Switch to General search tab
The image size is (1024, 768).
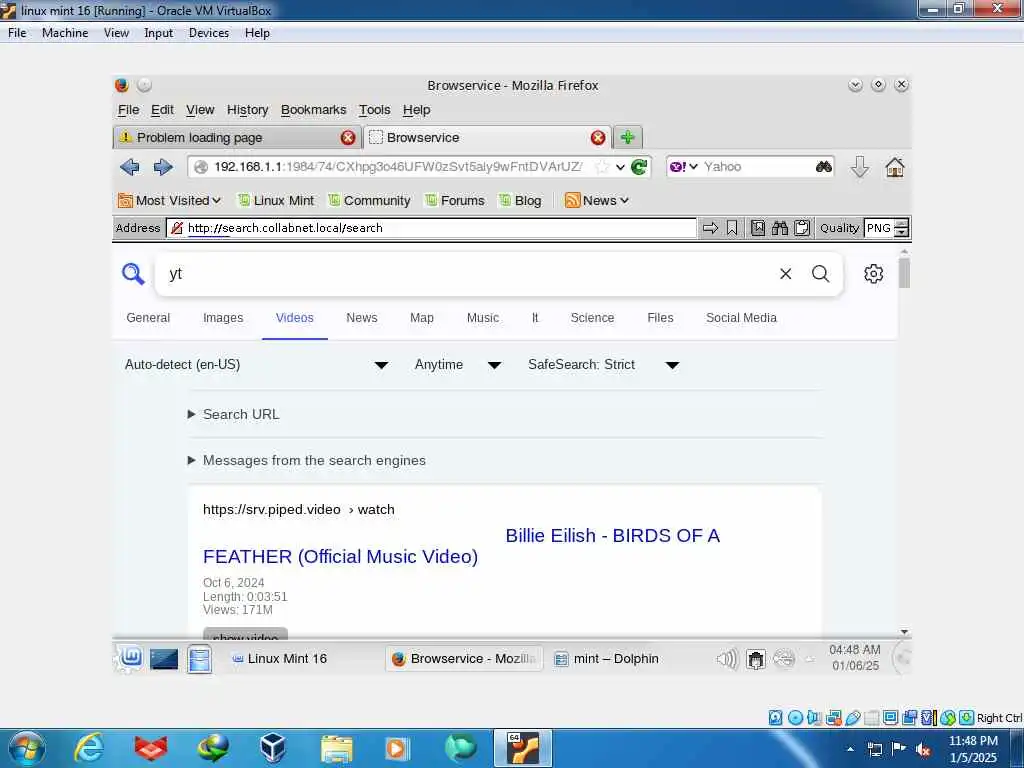(x=148, y=318)
